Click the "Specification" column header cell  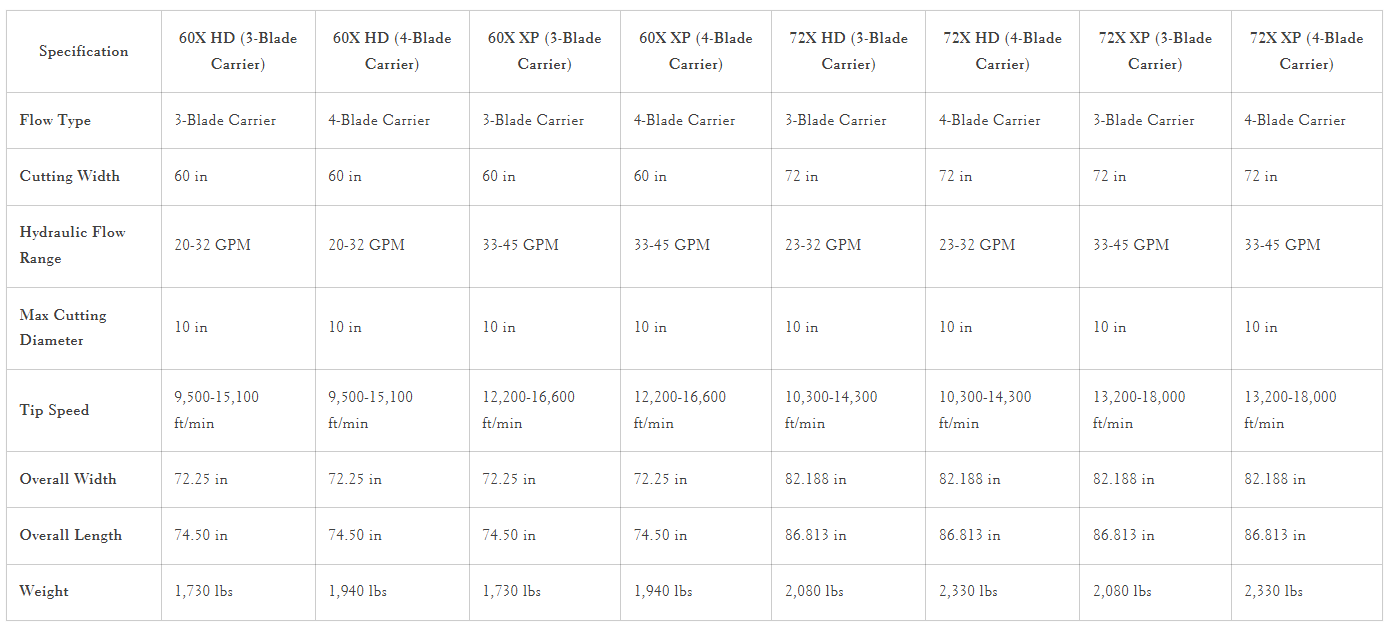tap(83, 51)
